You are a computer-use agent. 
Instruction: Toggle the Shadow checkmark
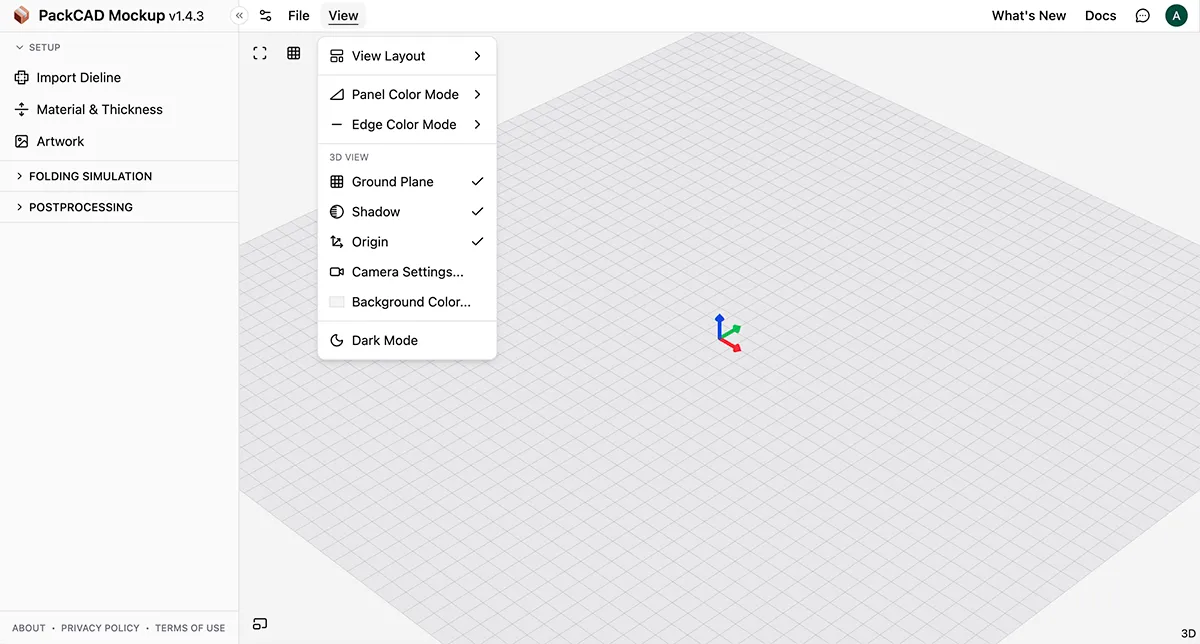[477, 212]
